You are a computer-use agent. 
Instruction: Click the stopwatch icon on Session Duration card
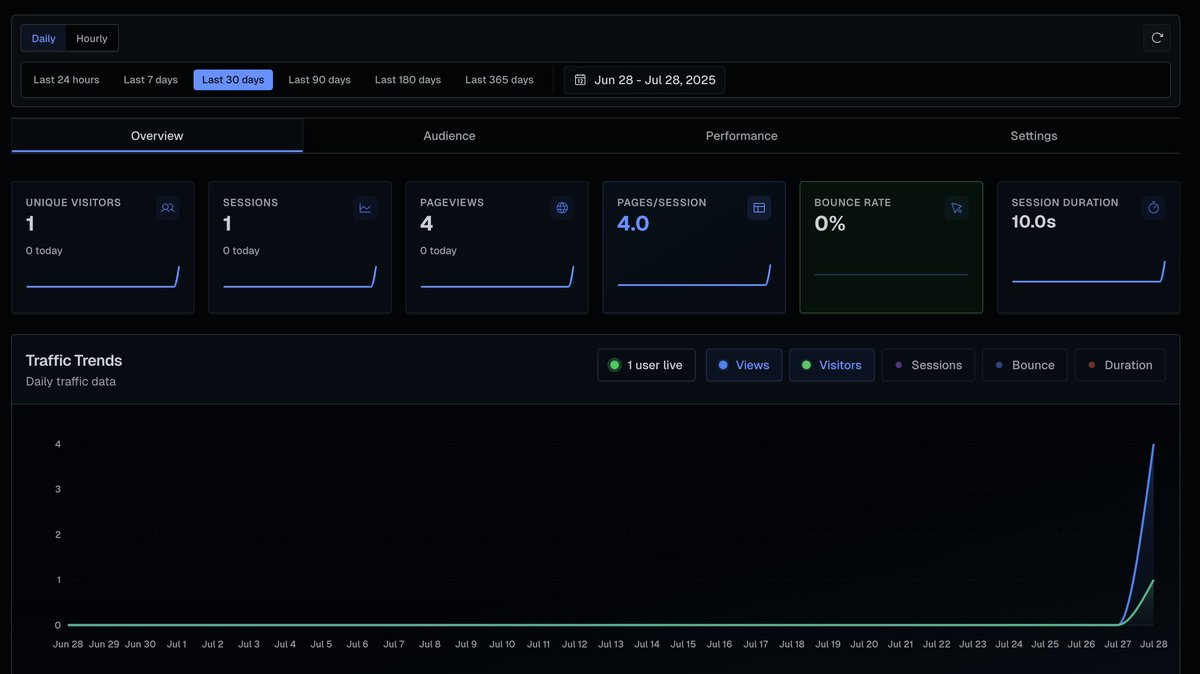tap(1153, 207)
